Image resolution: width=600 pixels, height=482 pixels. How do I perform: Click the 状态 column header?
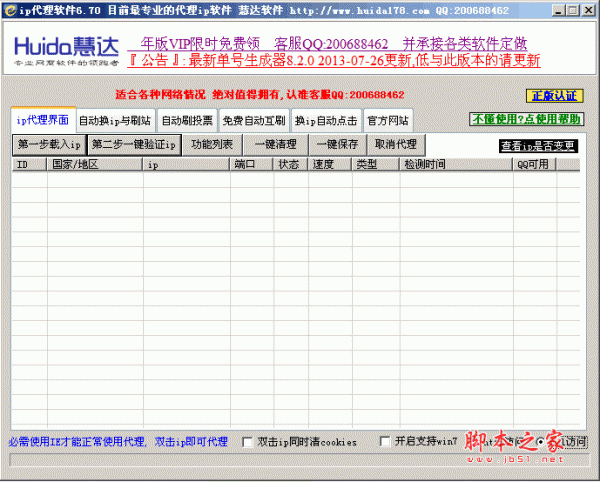click(291, 164)
